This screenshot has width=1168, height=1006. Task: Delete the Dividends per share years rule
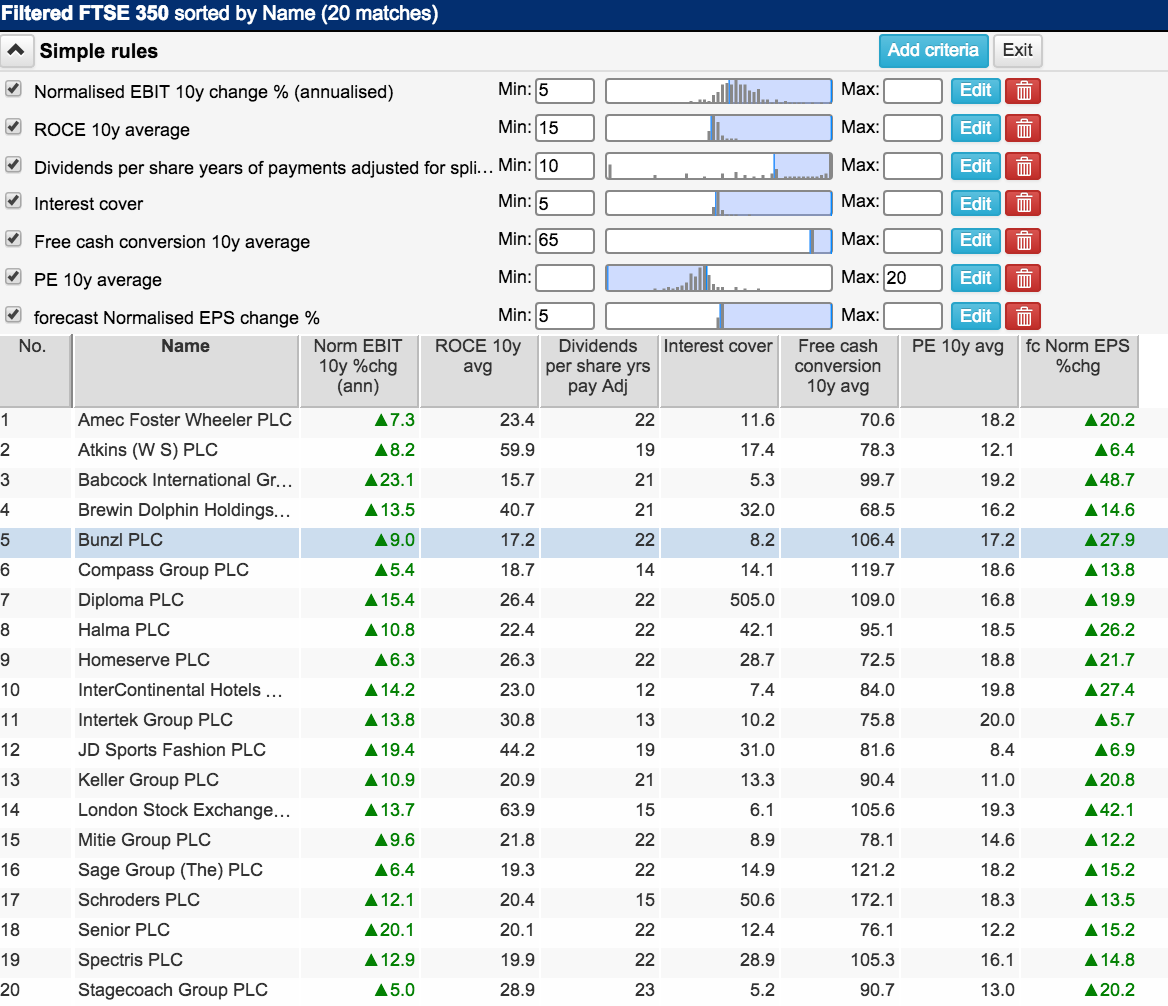1023,166
